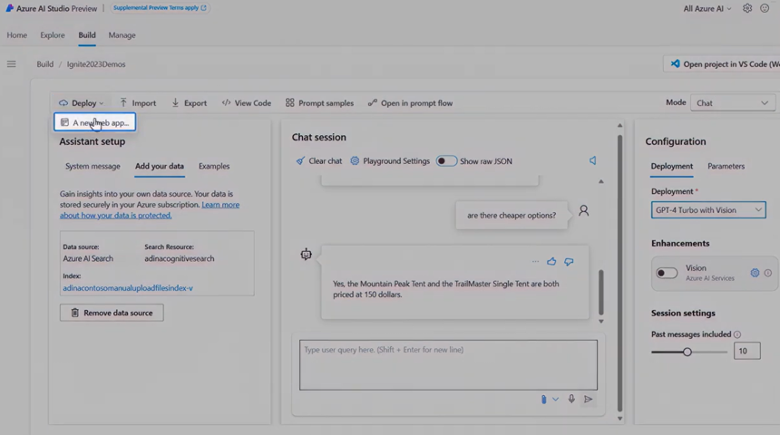Switch to Parameters tab
This screenshot has height=435, width=780.
[726, 166]
